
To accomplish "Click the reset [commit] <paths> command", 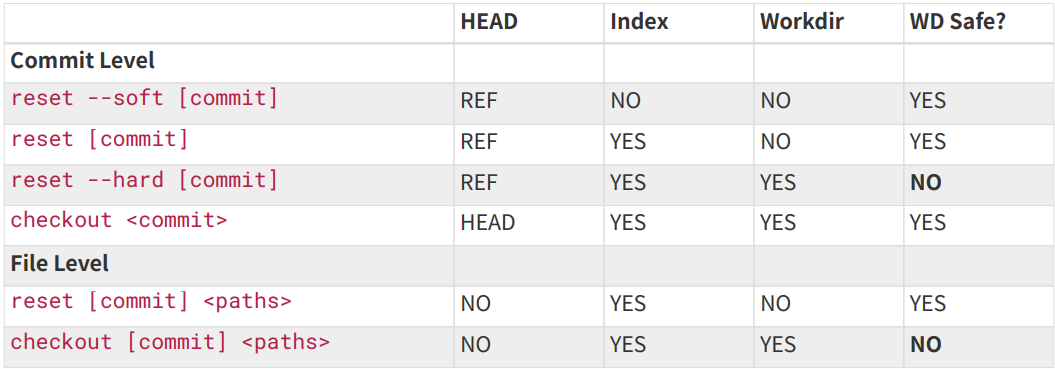I will point(151,301).
